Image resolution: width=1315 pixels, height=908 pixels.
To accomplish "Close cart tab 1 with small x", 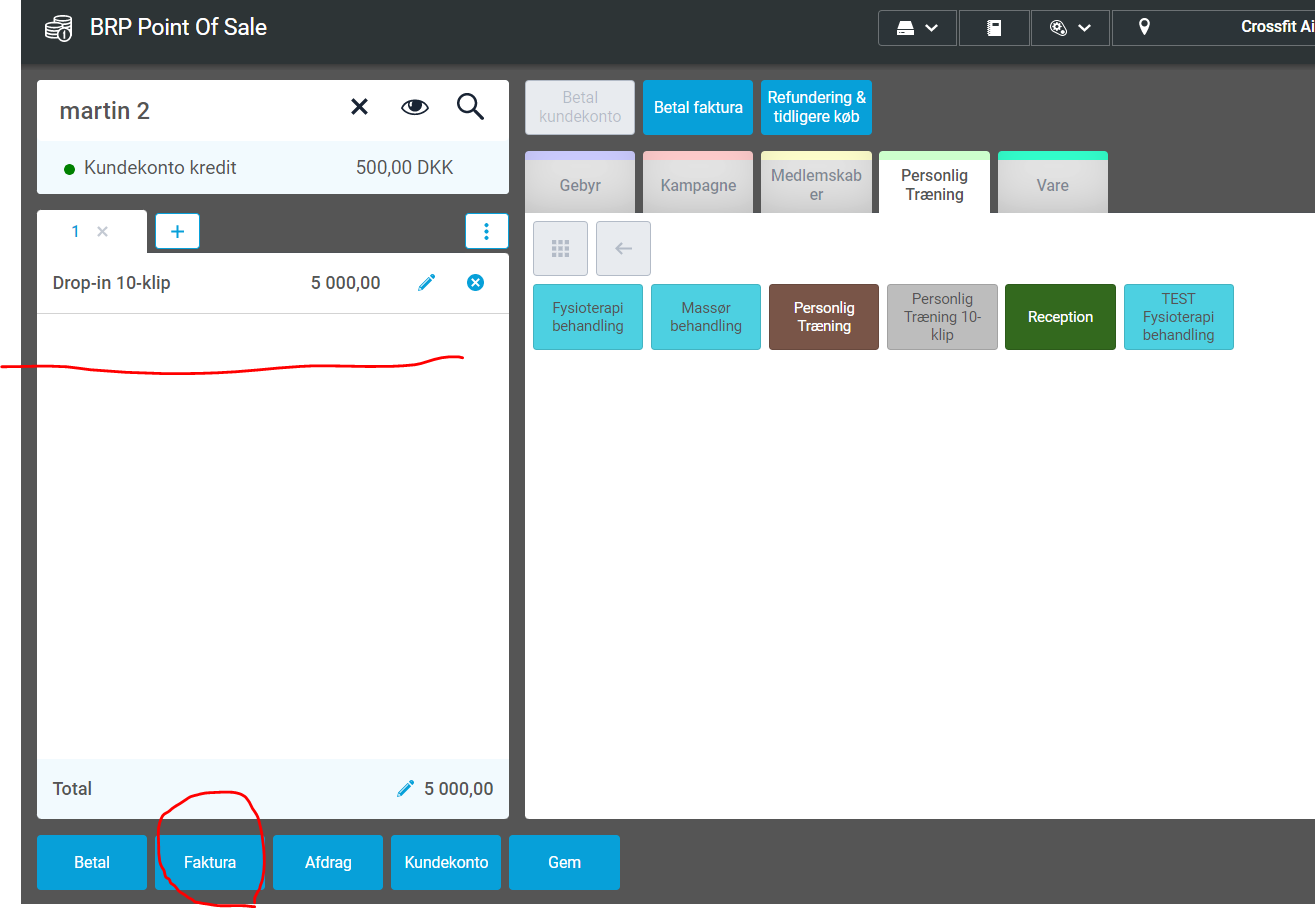I will pyautogui.click(x=102, y=232).
